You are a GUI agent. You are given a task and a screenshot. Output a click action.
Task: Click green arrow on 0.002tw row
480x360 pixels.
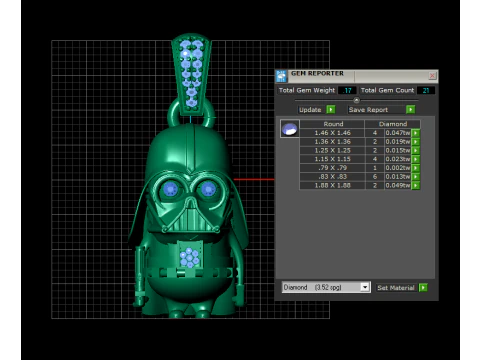click(x=416, y=168)
